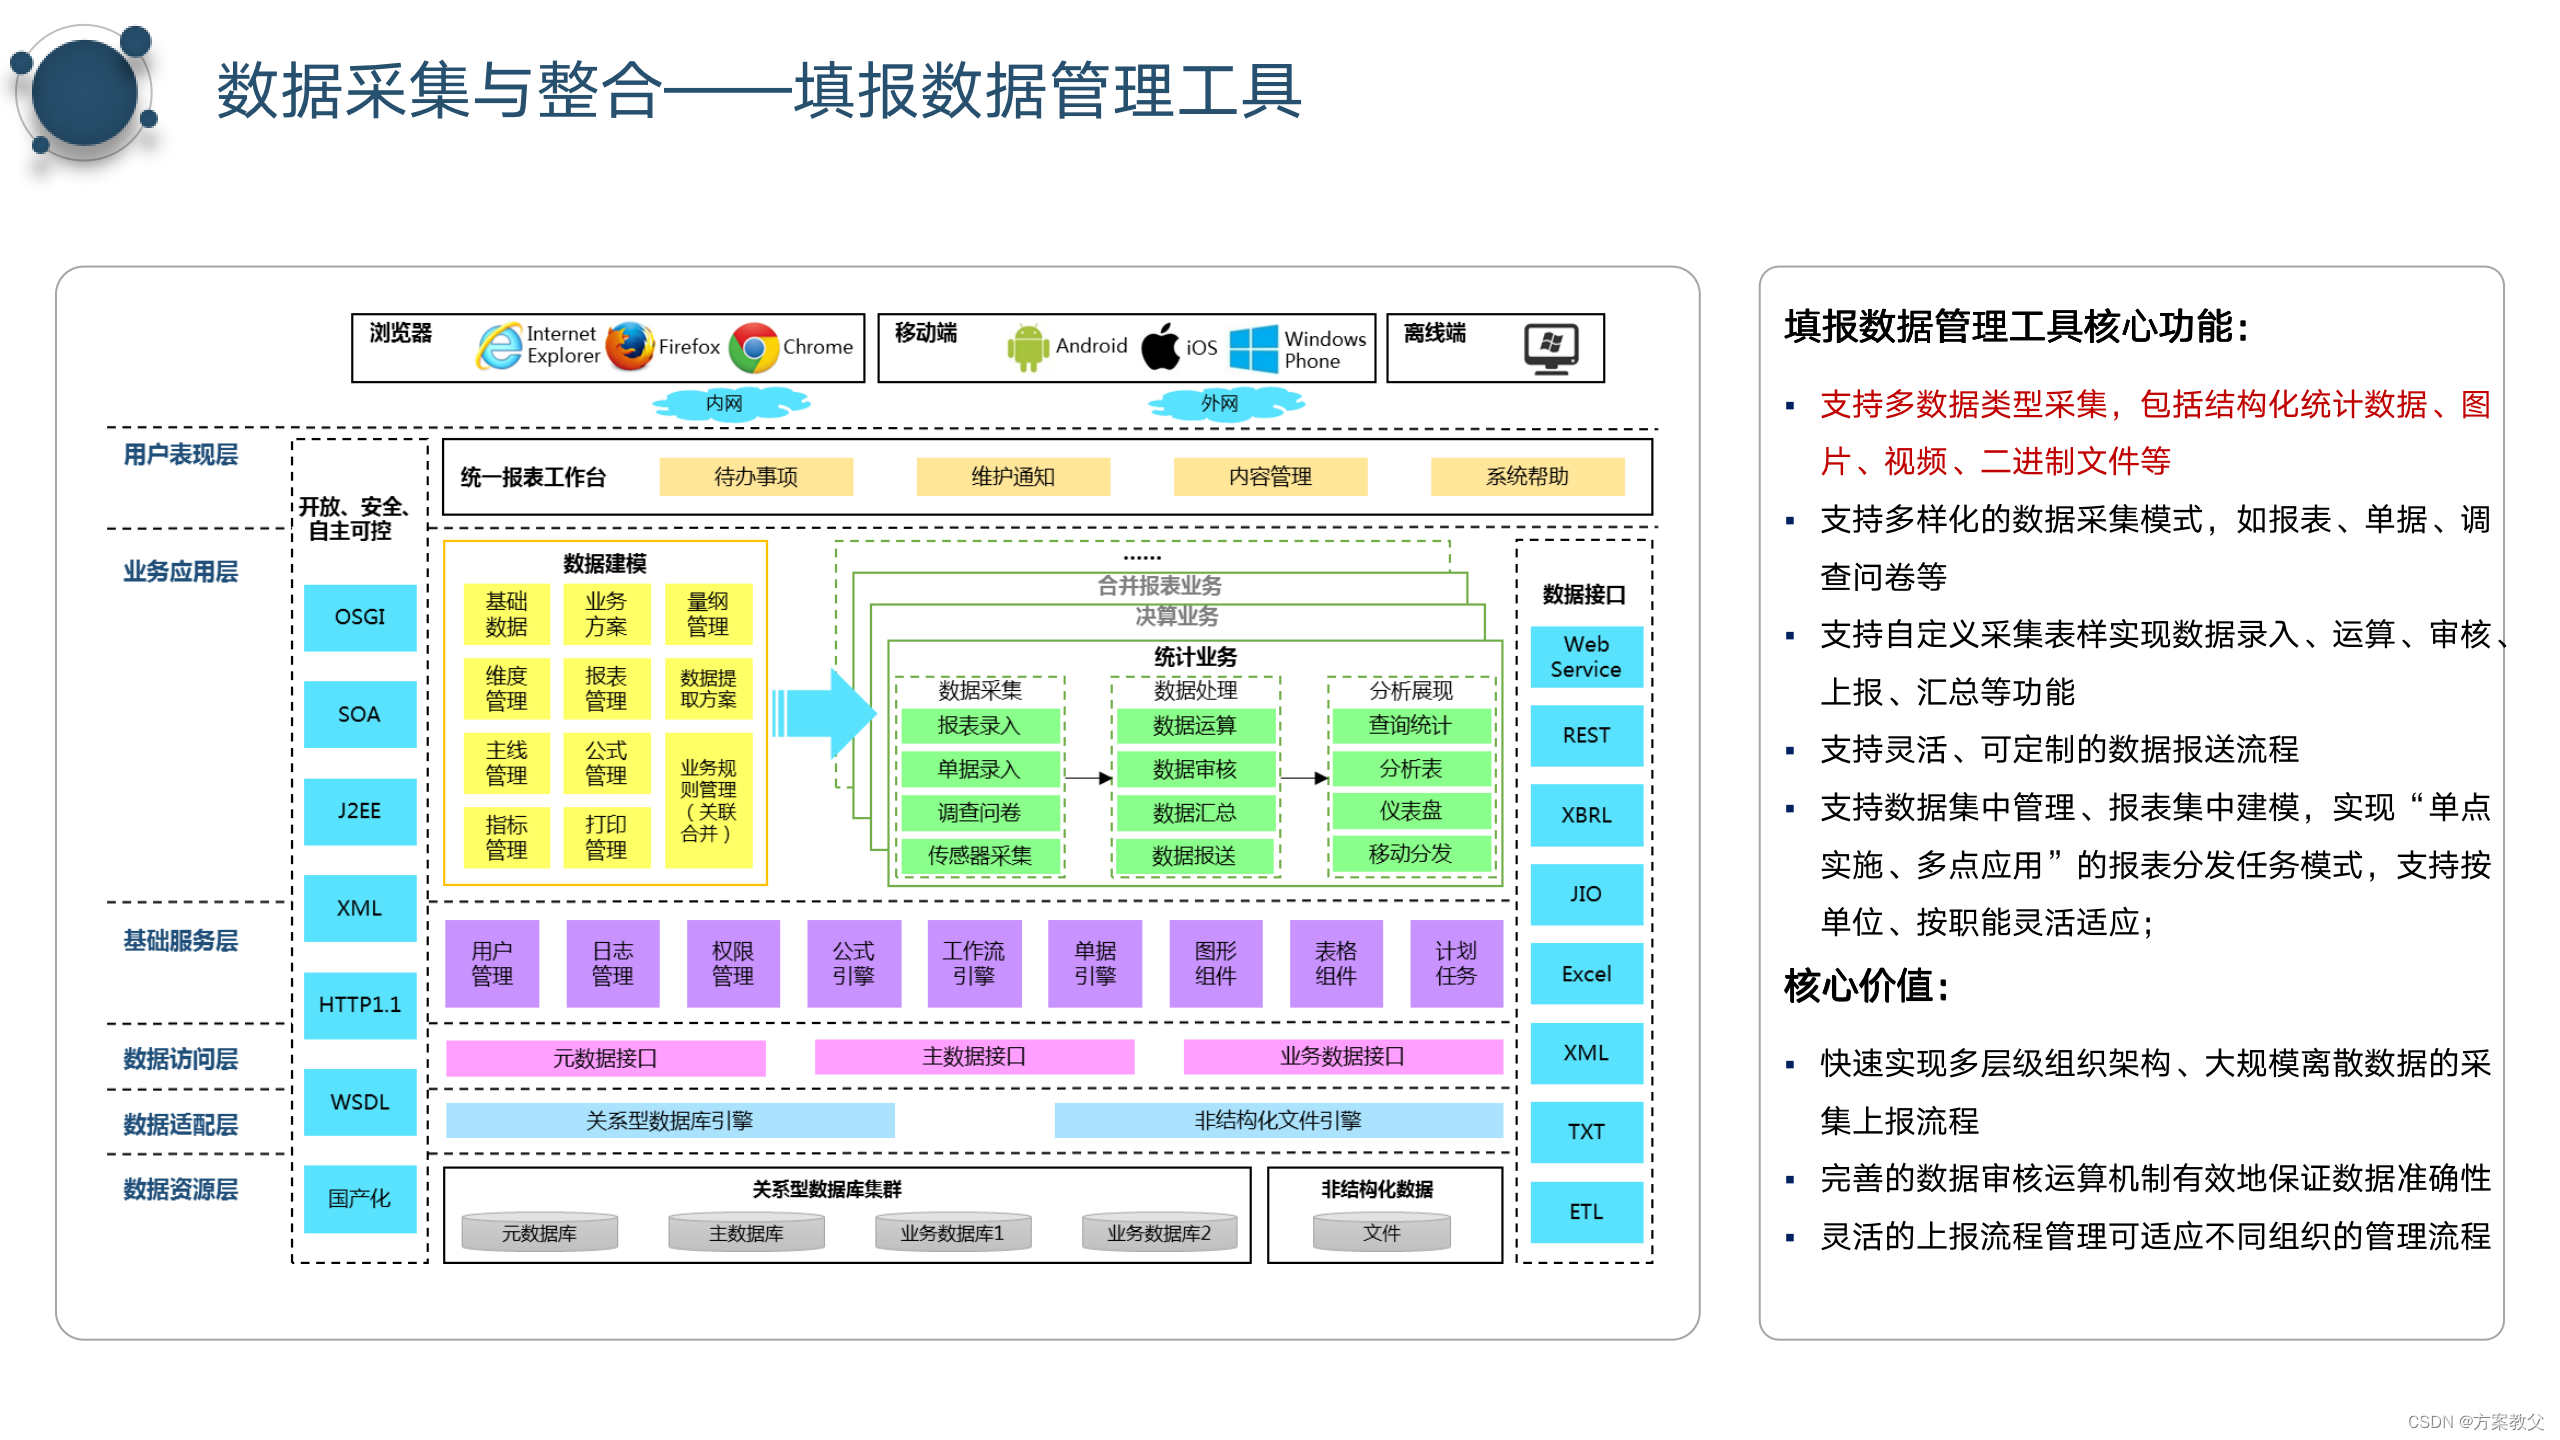Click the 文件 cylinder
Viewport: 2560px width, 1440px height.
click(1382, 1232)
